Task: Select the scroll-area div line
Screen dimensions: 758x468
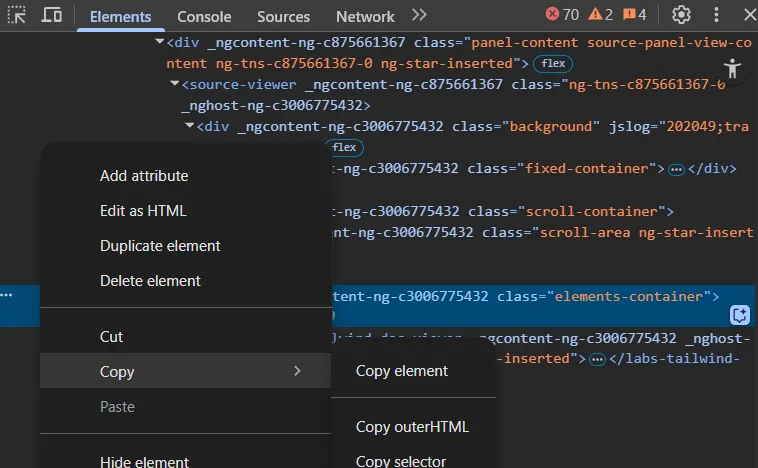Action: [542, 233]
